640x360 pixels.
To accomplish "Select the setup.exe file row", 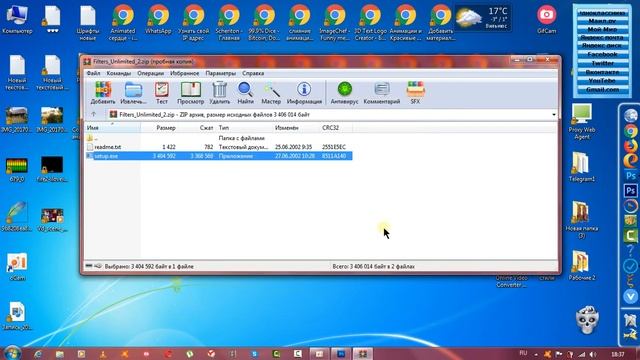I will click(x=219, y=156).
